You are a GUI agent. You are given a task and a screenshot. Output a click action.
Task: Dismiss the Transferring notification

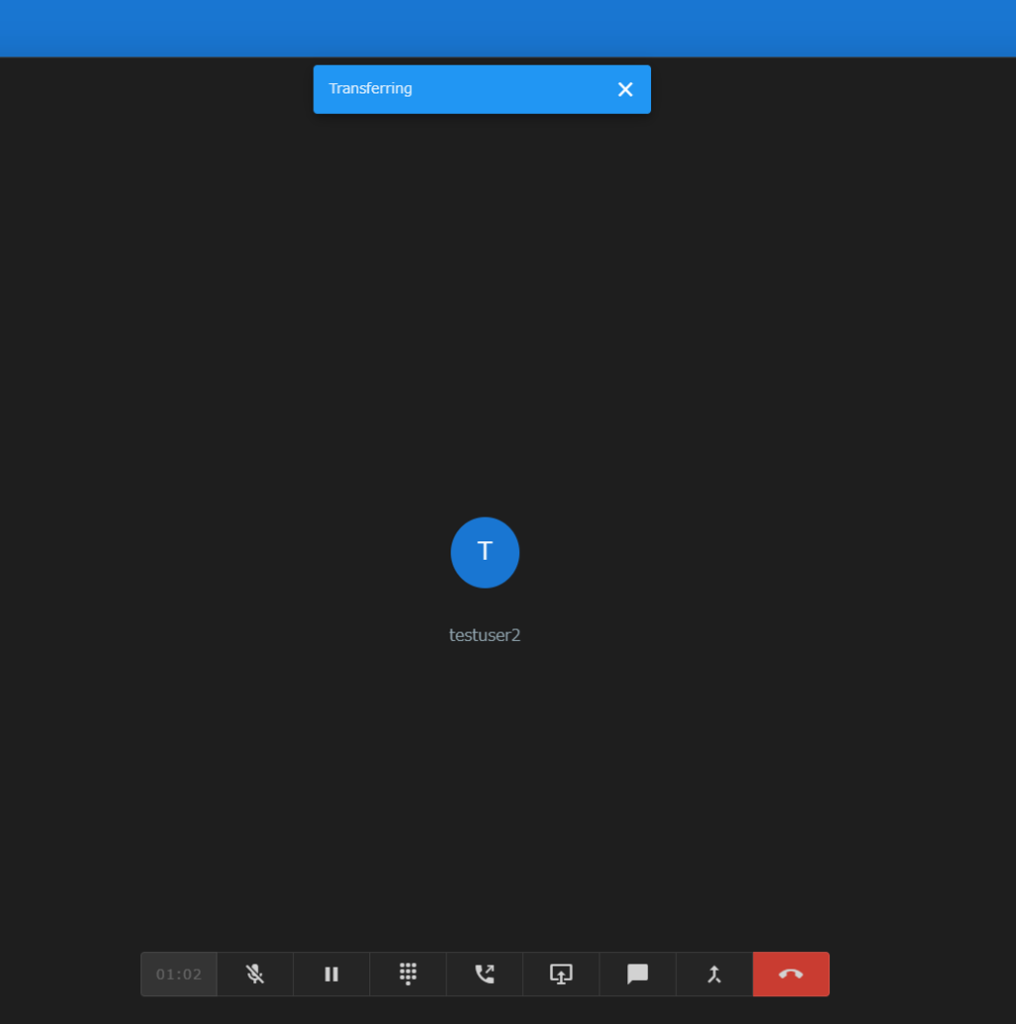(x=625, y=89)
